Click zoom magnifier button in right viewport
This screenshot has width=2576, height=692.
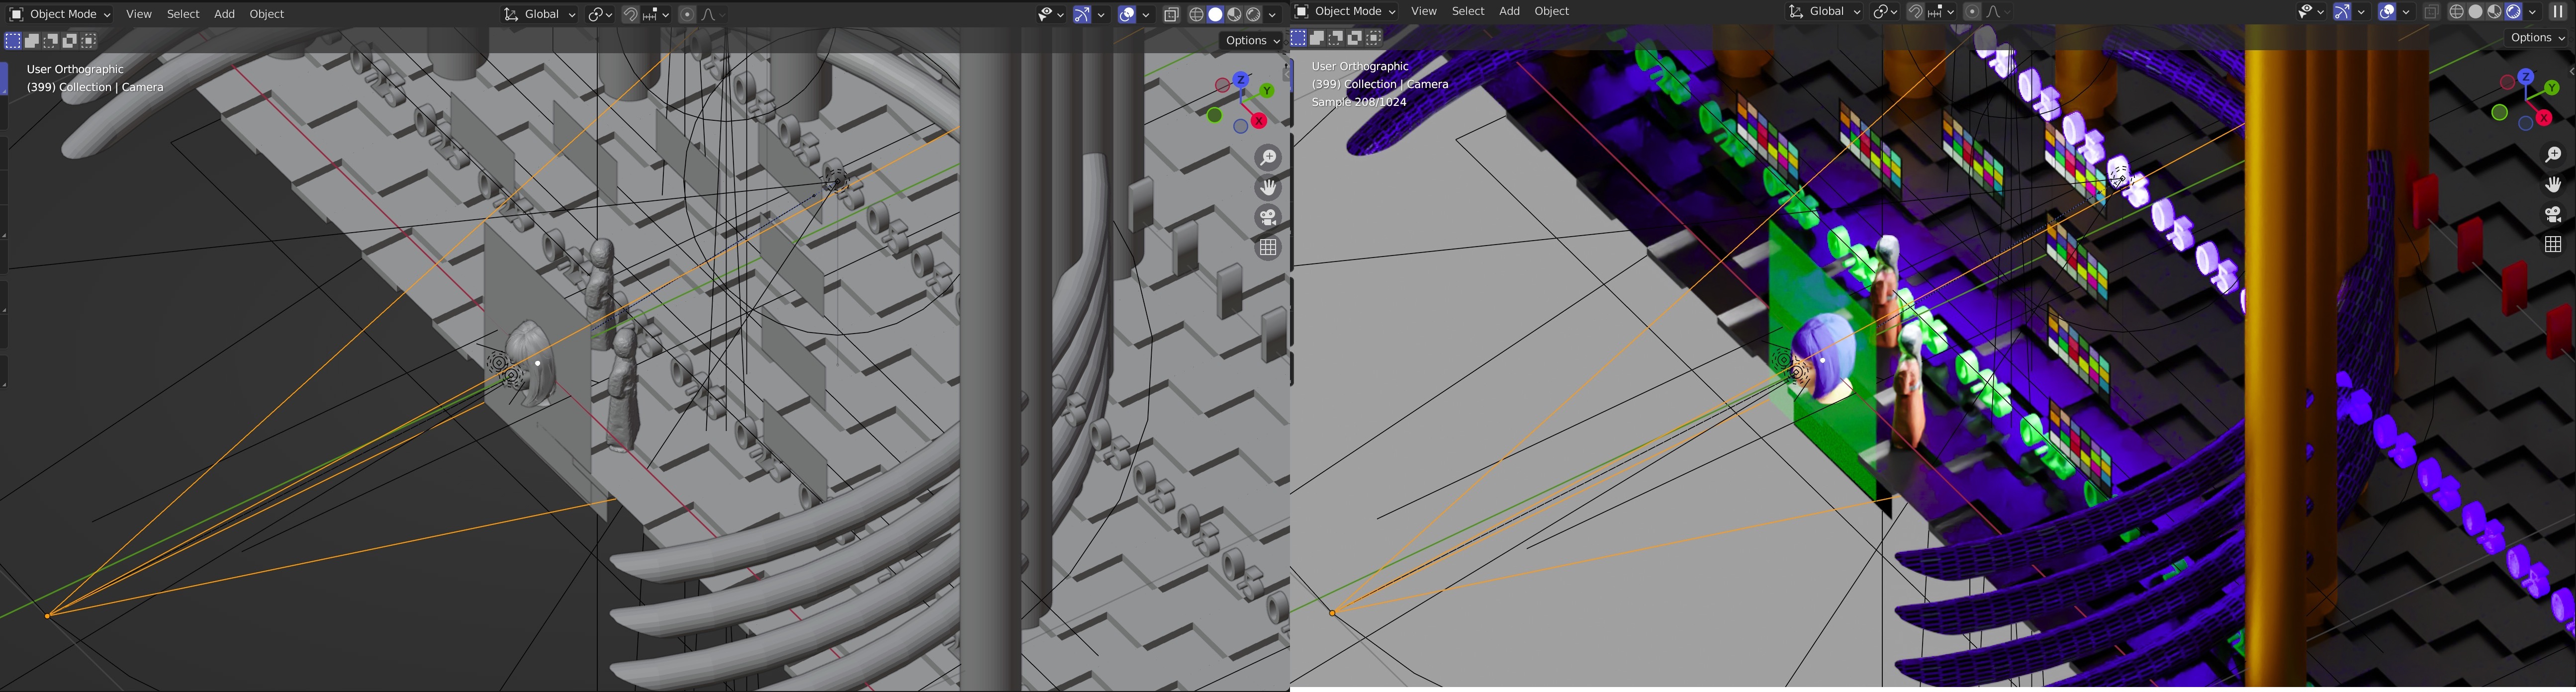tap(2553, 155)
